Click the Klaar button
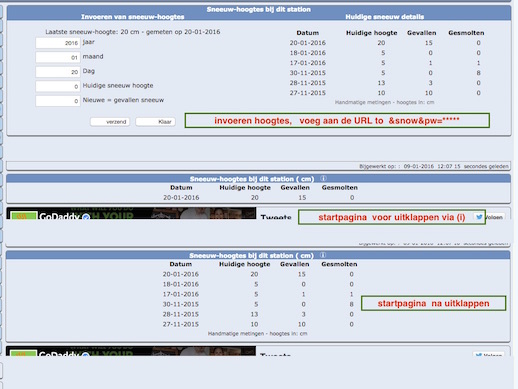518x389 pixels. point(155,122)
